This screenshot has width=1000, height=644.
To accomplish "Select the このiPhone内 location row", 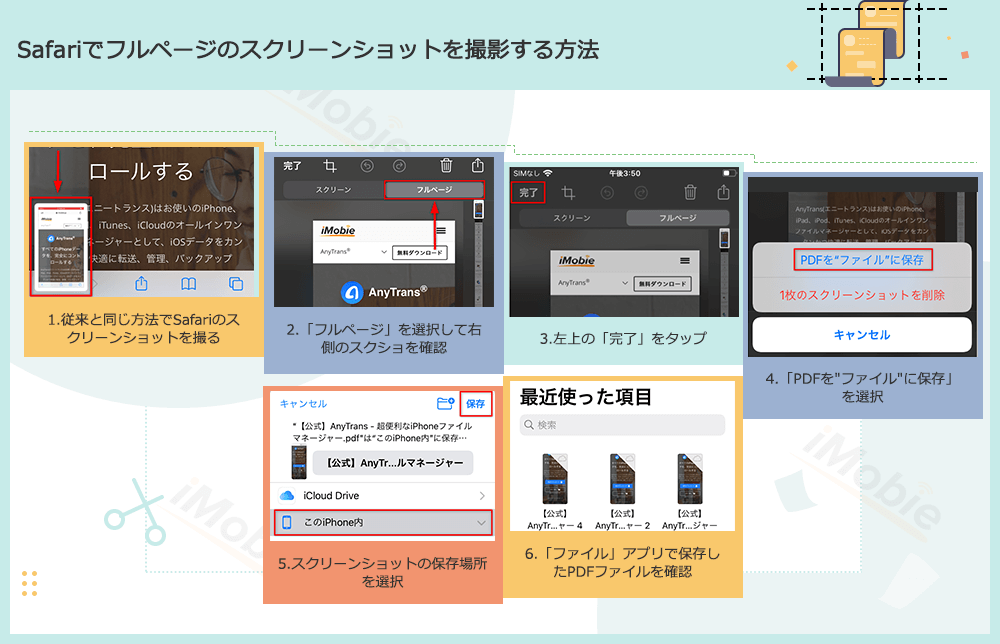I will pos(383,522).
